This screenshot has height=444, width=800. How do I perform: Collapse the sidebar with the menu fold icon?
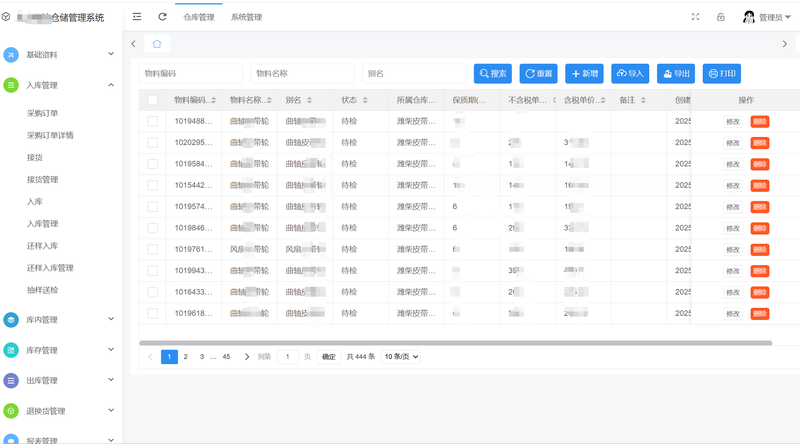[x=137, y=17]
